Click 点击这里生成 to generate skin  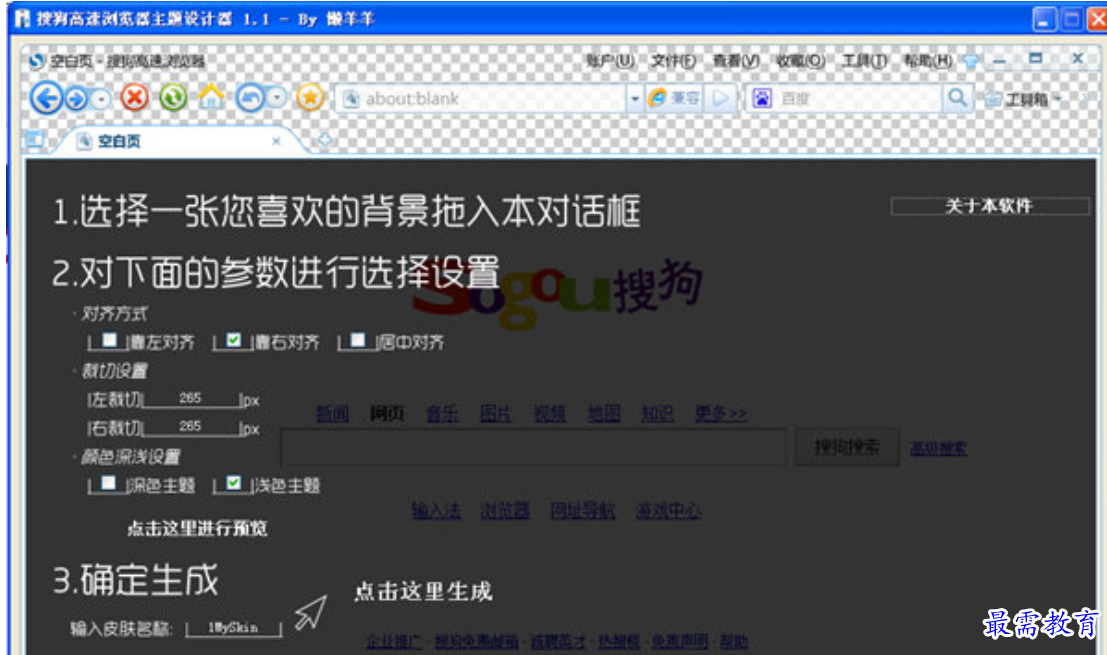point(423,591)
